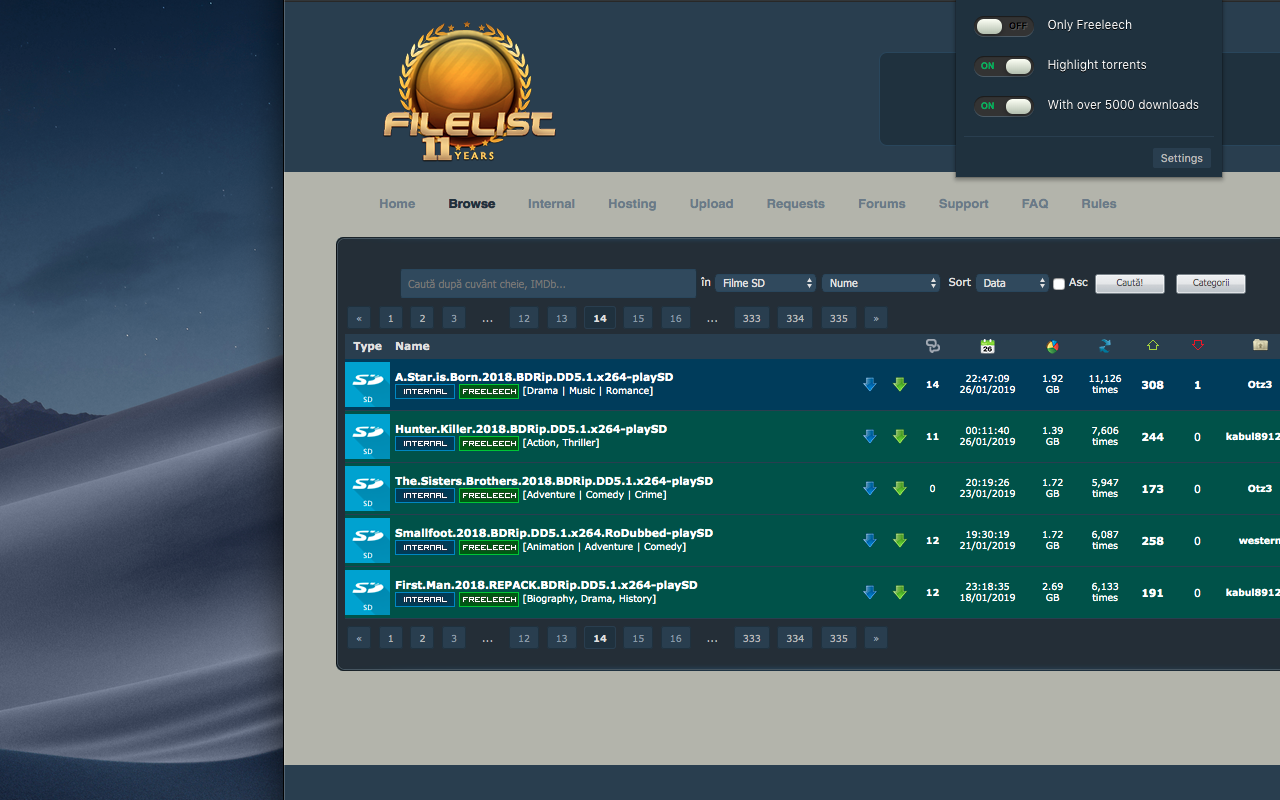Open the Upload menu item
This screenshot has height=800, width=1280.
pyautogui.click(x=711, y=204)
